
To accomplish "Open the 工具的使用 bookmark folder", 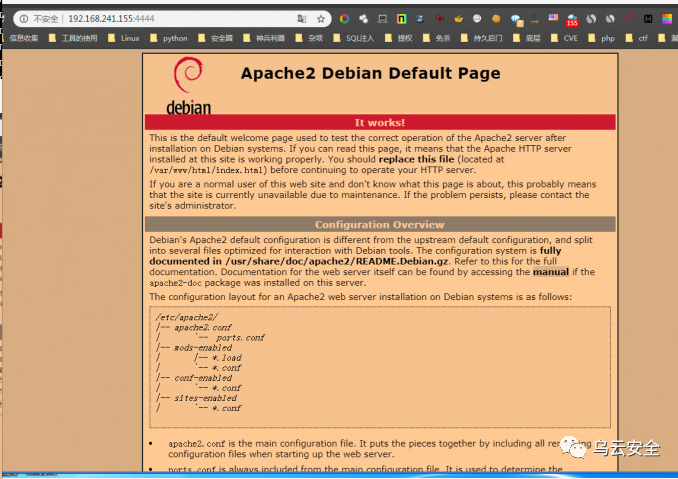I will [x=73, y=38].
